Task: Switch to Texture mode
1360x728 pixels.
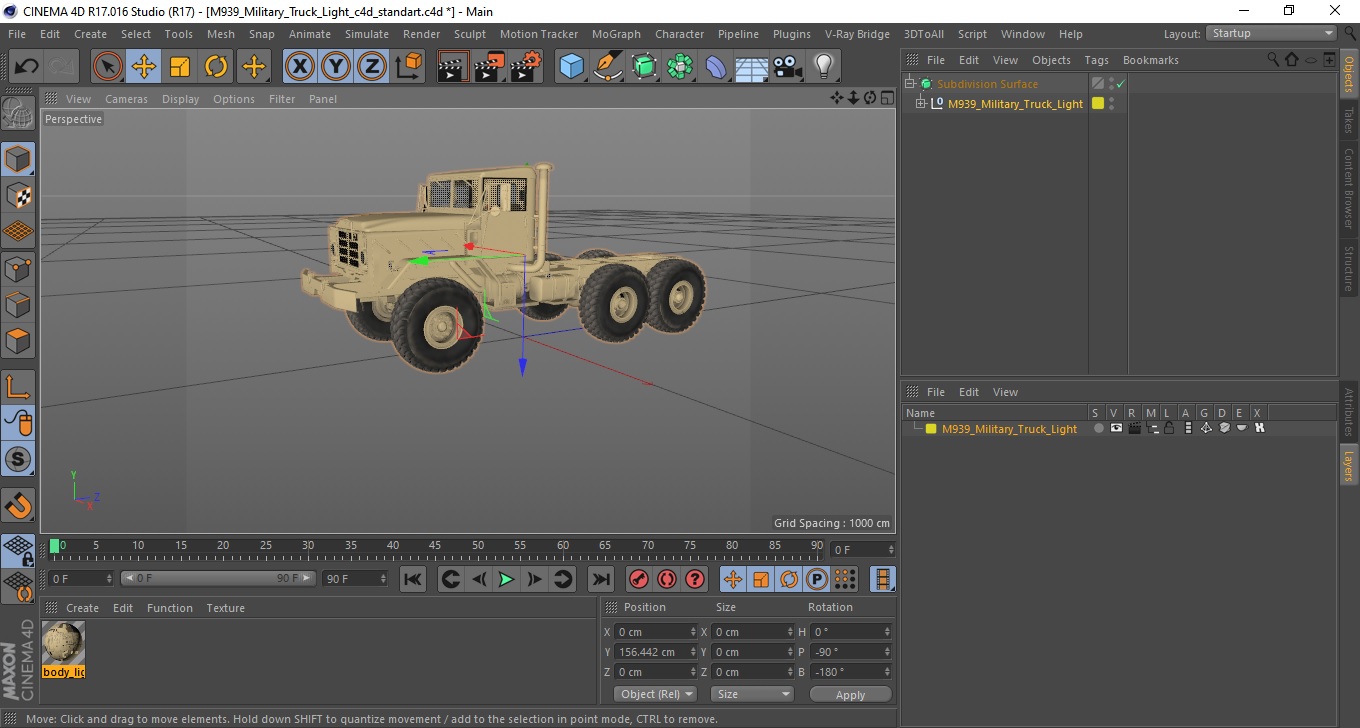Action: [x=18, y=195]
